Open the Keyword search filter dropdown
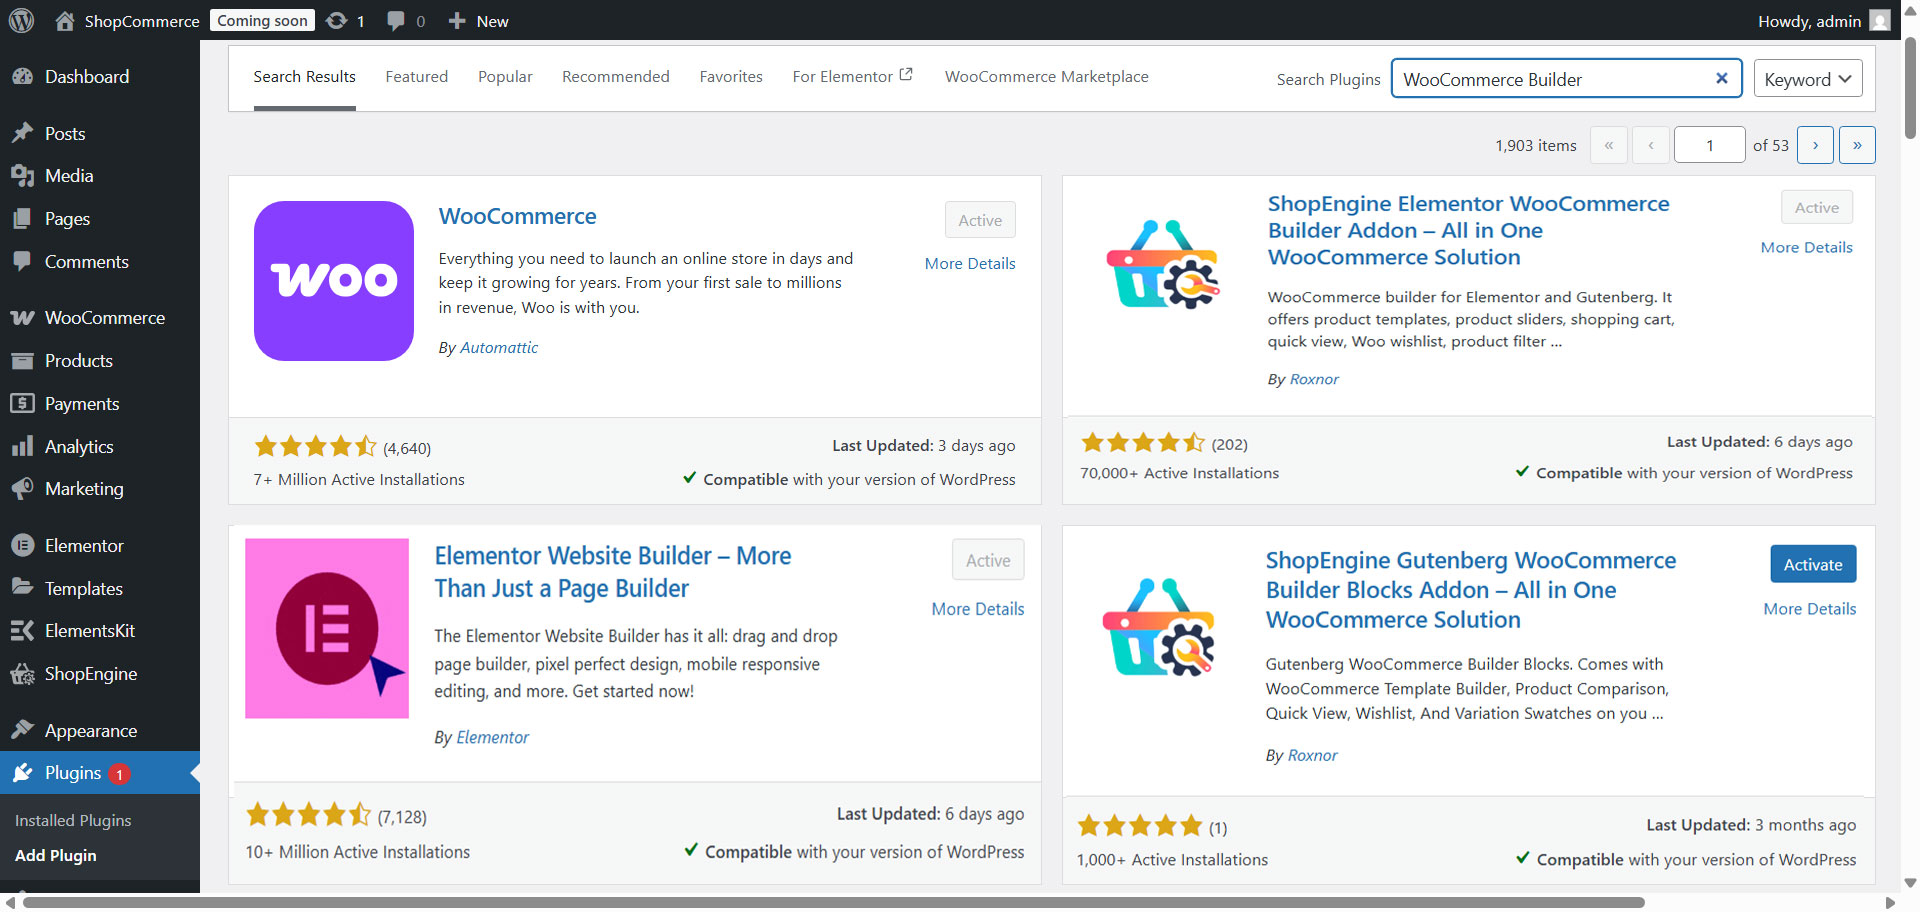Screen dimensions: 1920x912 1806,78
